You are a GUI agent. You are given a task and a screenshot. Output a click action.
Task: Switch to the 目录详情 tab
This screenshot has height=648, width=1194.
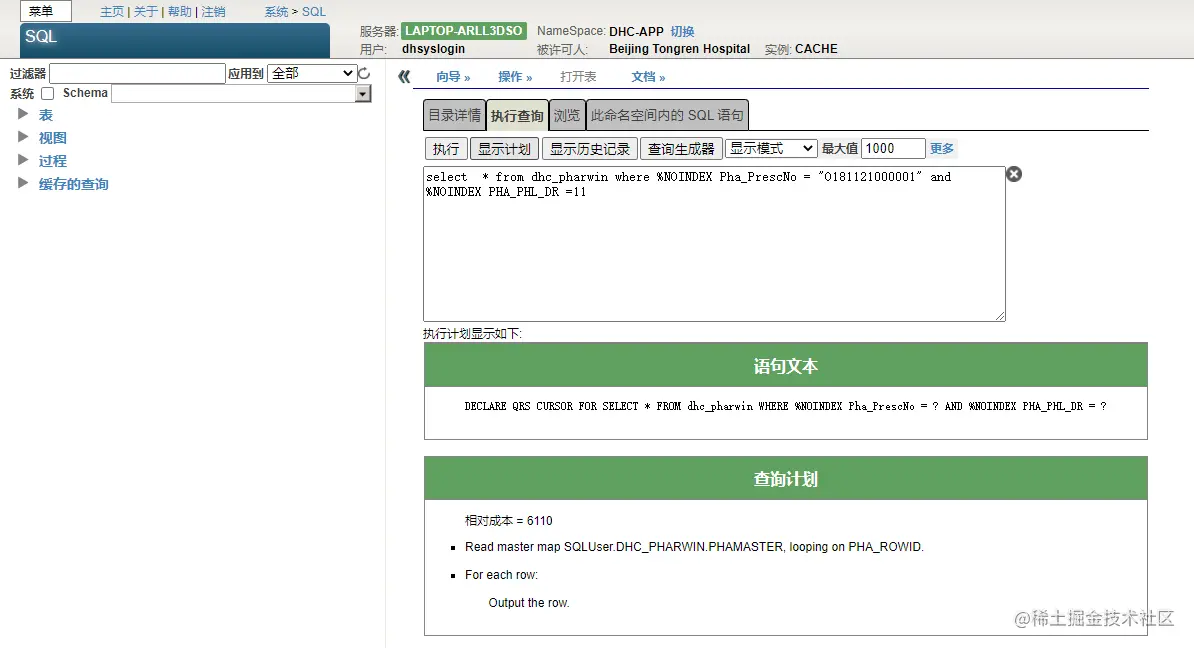point(455,115)
